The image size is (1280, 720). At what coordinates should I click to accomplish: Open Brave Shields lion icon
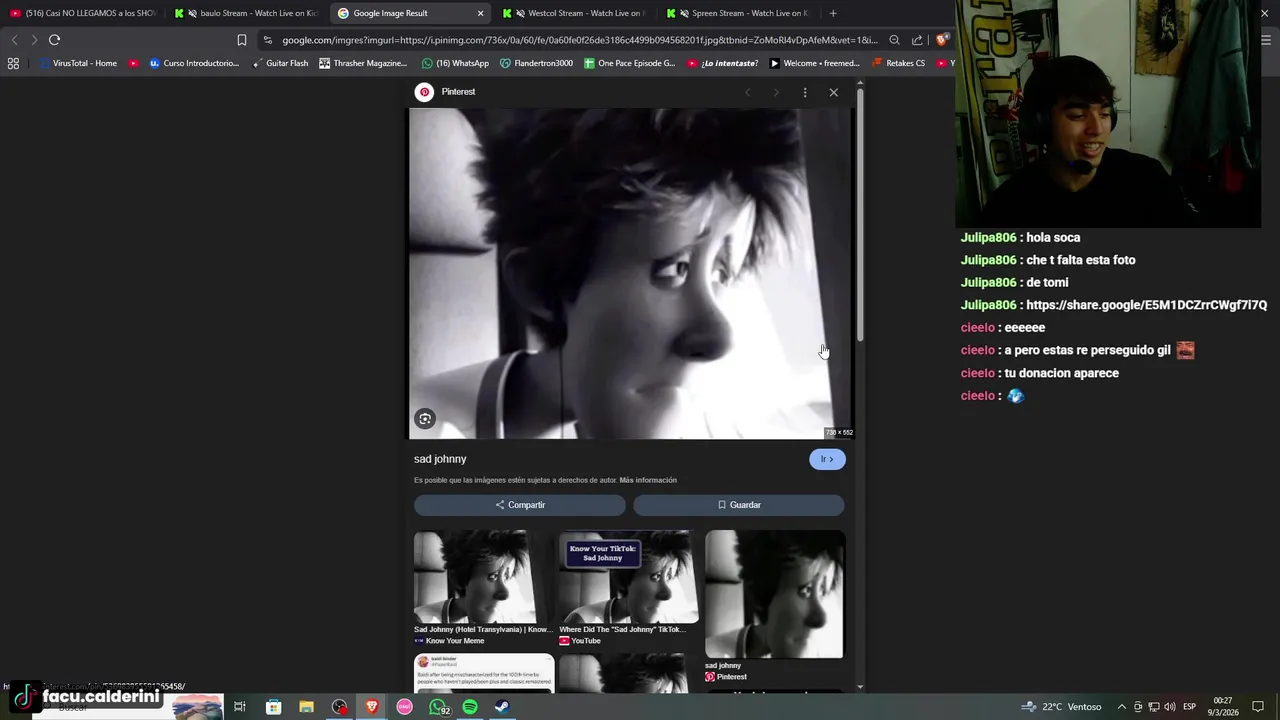point(941,40)
